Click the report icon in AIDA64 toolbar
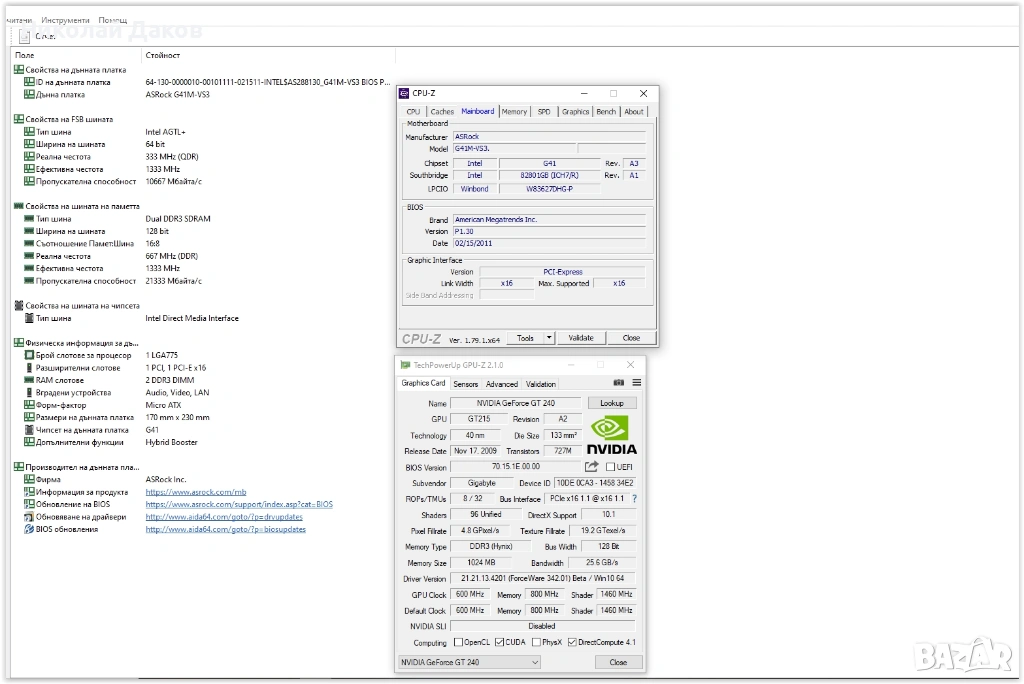 [x=25, y=36]
